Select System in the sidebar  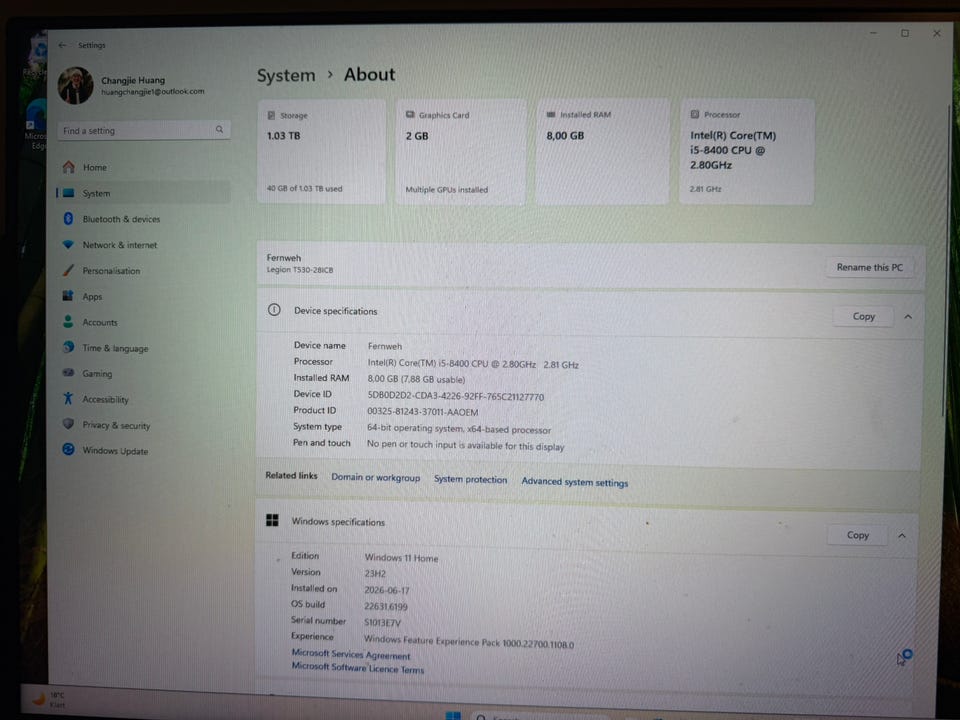pos(144,193)
